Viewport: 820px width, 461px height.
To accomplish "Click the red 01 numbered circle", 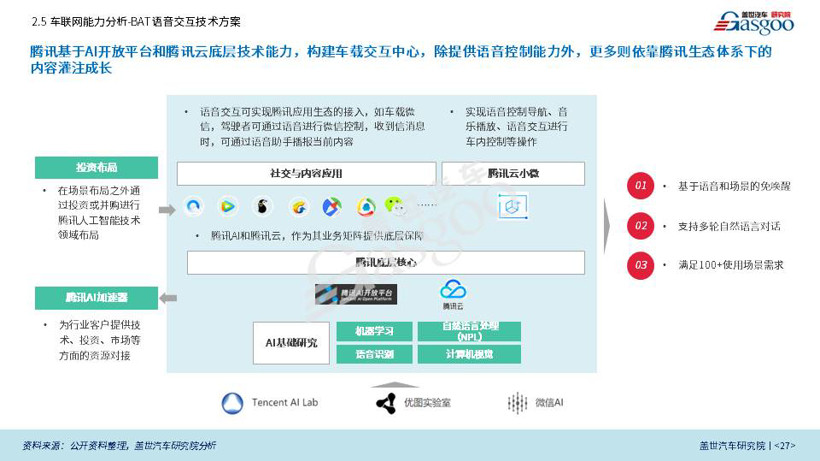I will pos(641,186).
